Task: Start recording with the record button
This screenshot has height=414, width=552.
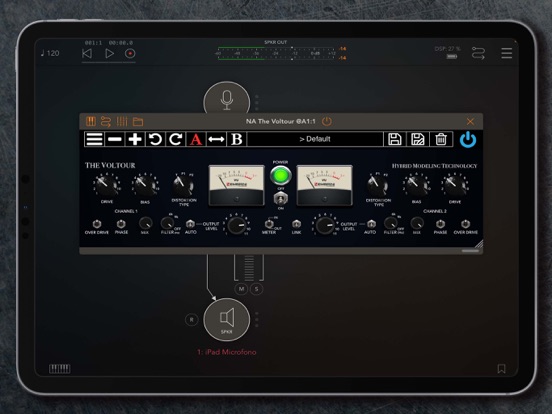Action: (x=130, y=54)
